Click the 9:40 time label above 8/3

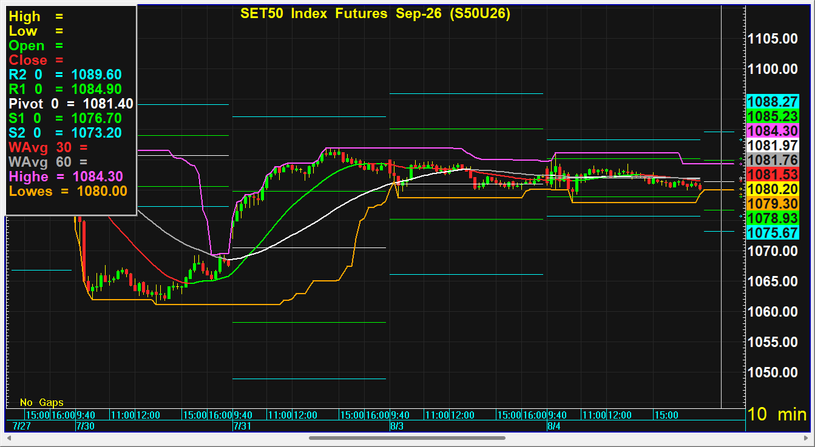click(x=400, y=415)
